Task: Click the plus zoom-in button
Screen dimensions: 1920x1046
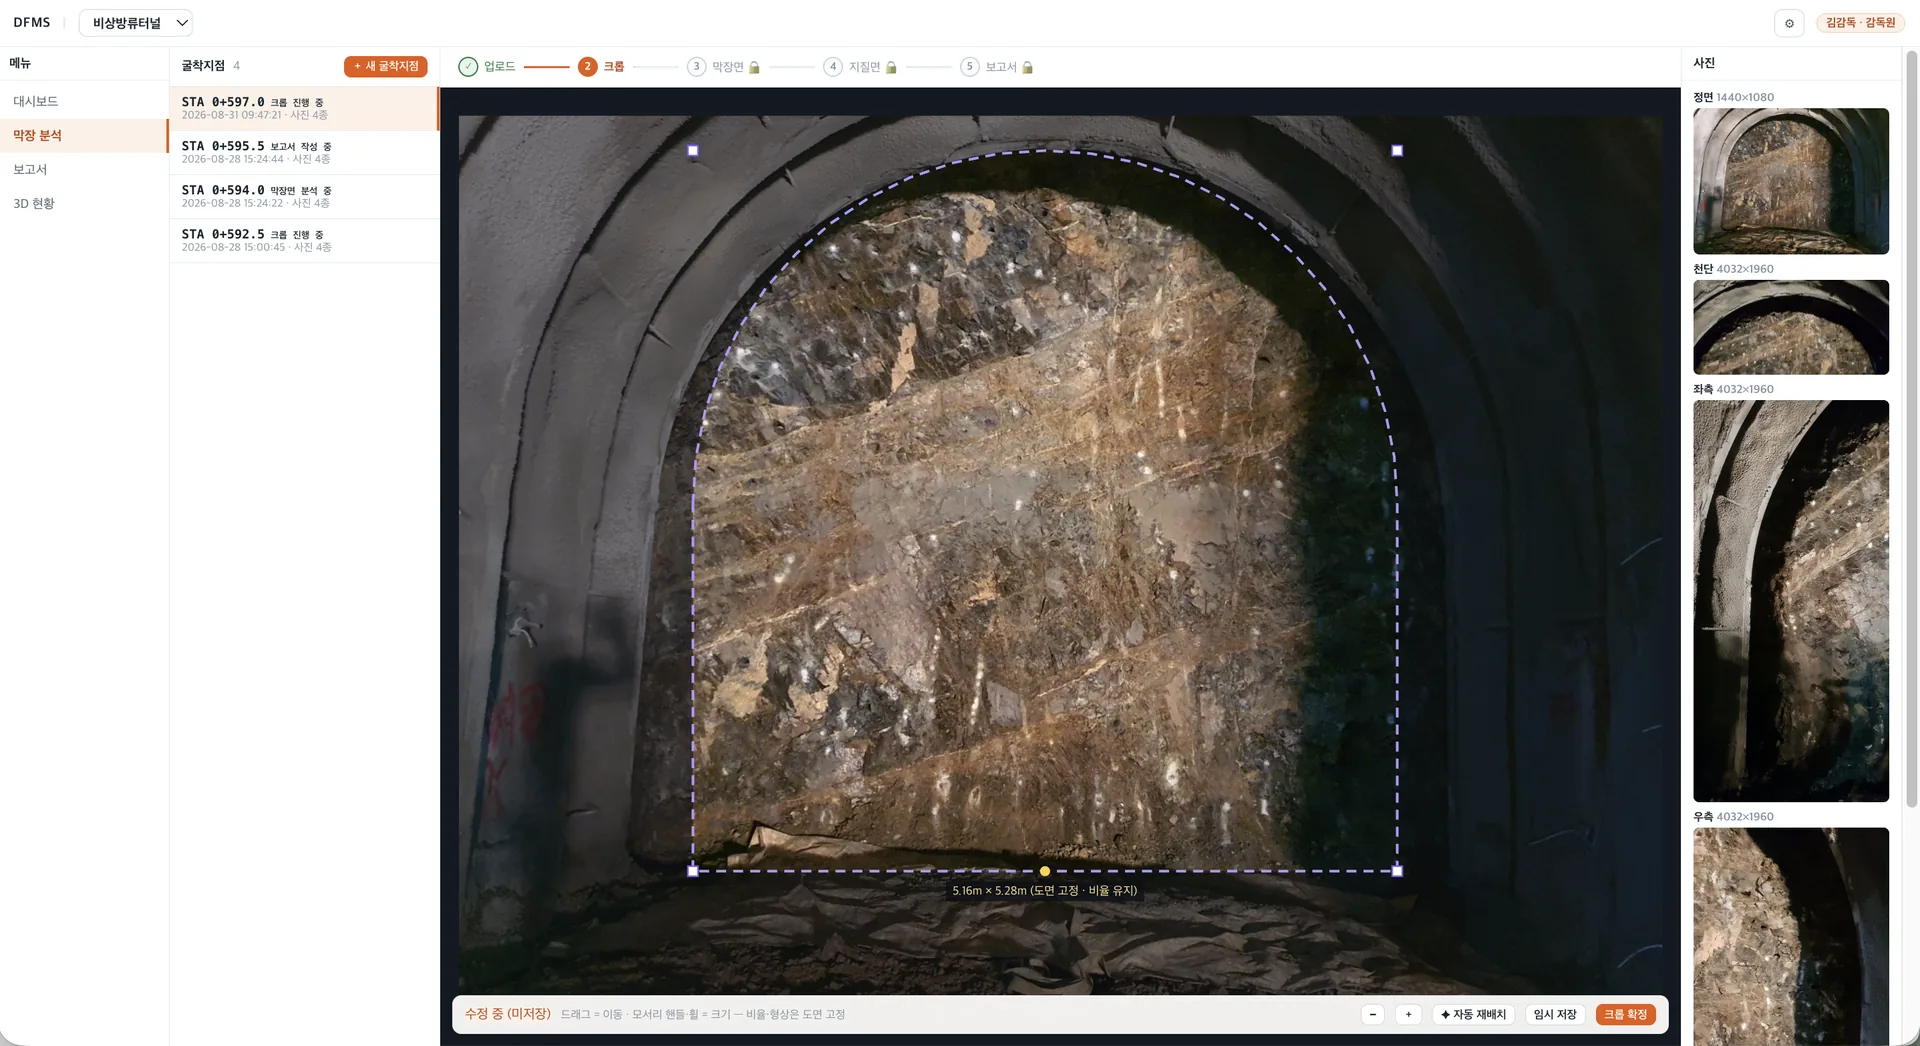Action: 1408,1014
